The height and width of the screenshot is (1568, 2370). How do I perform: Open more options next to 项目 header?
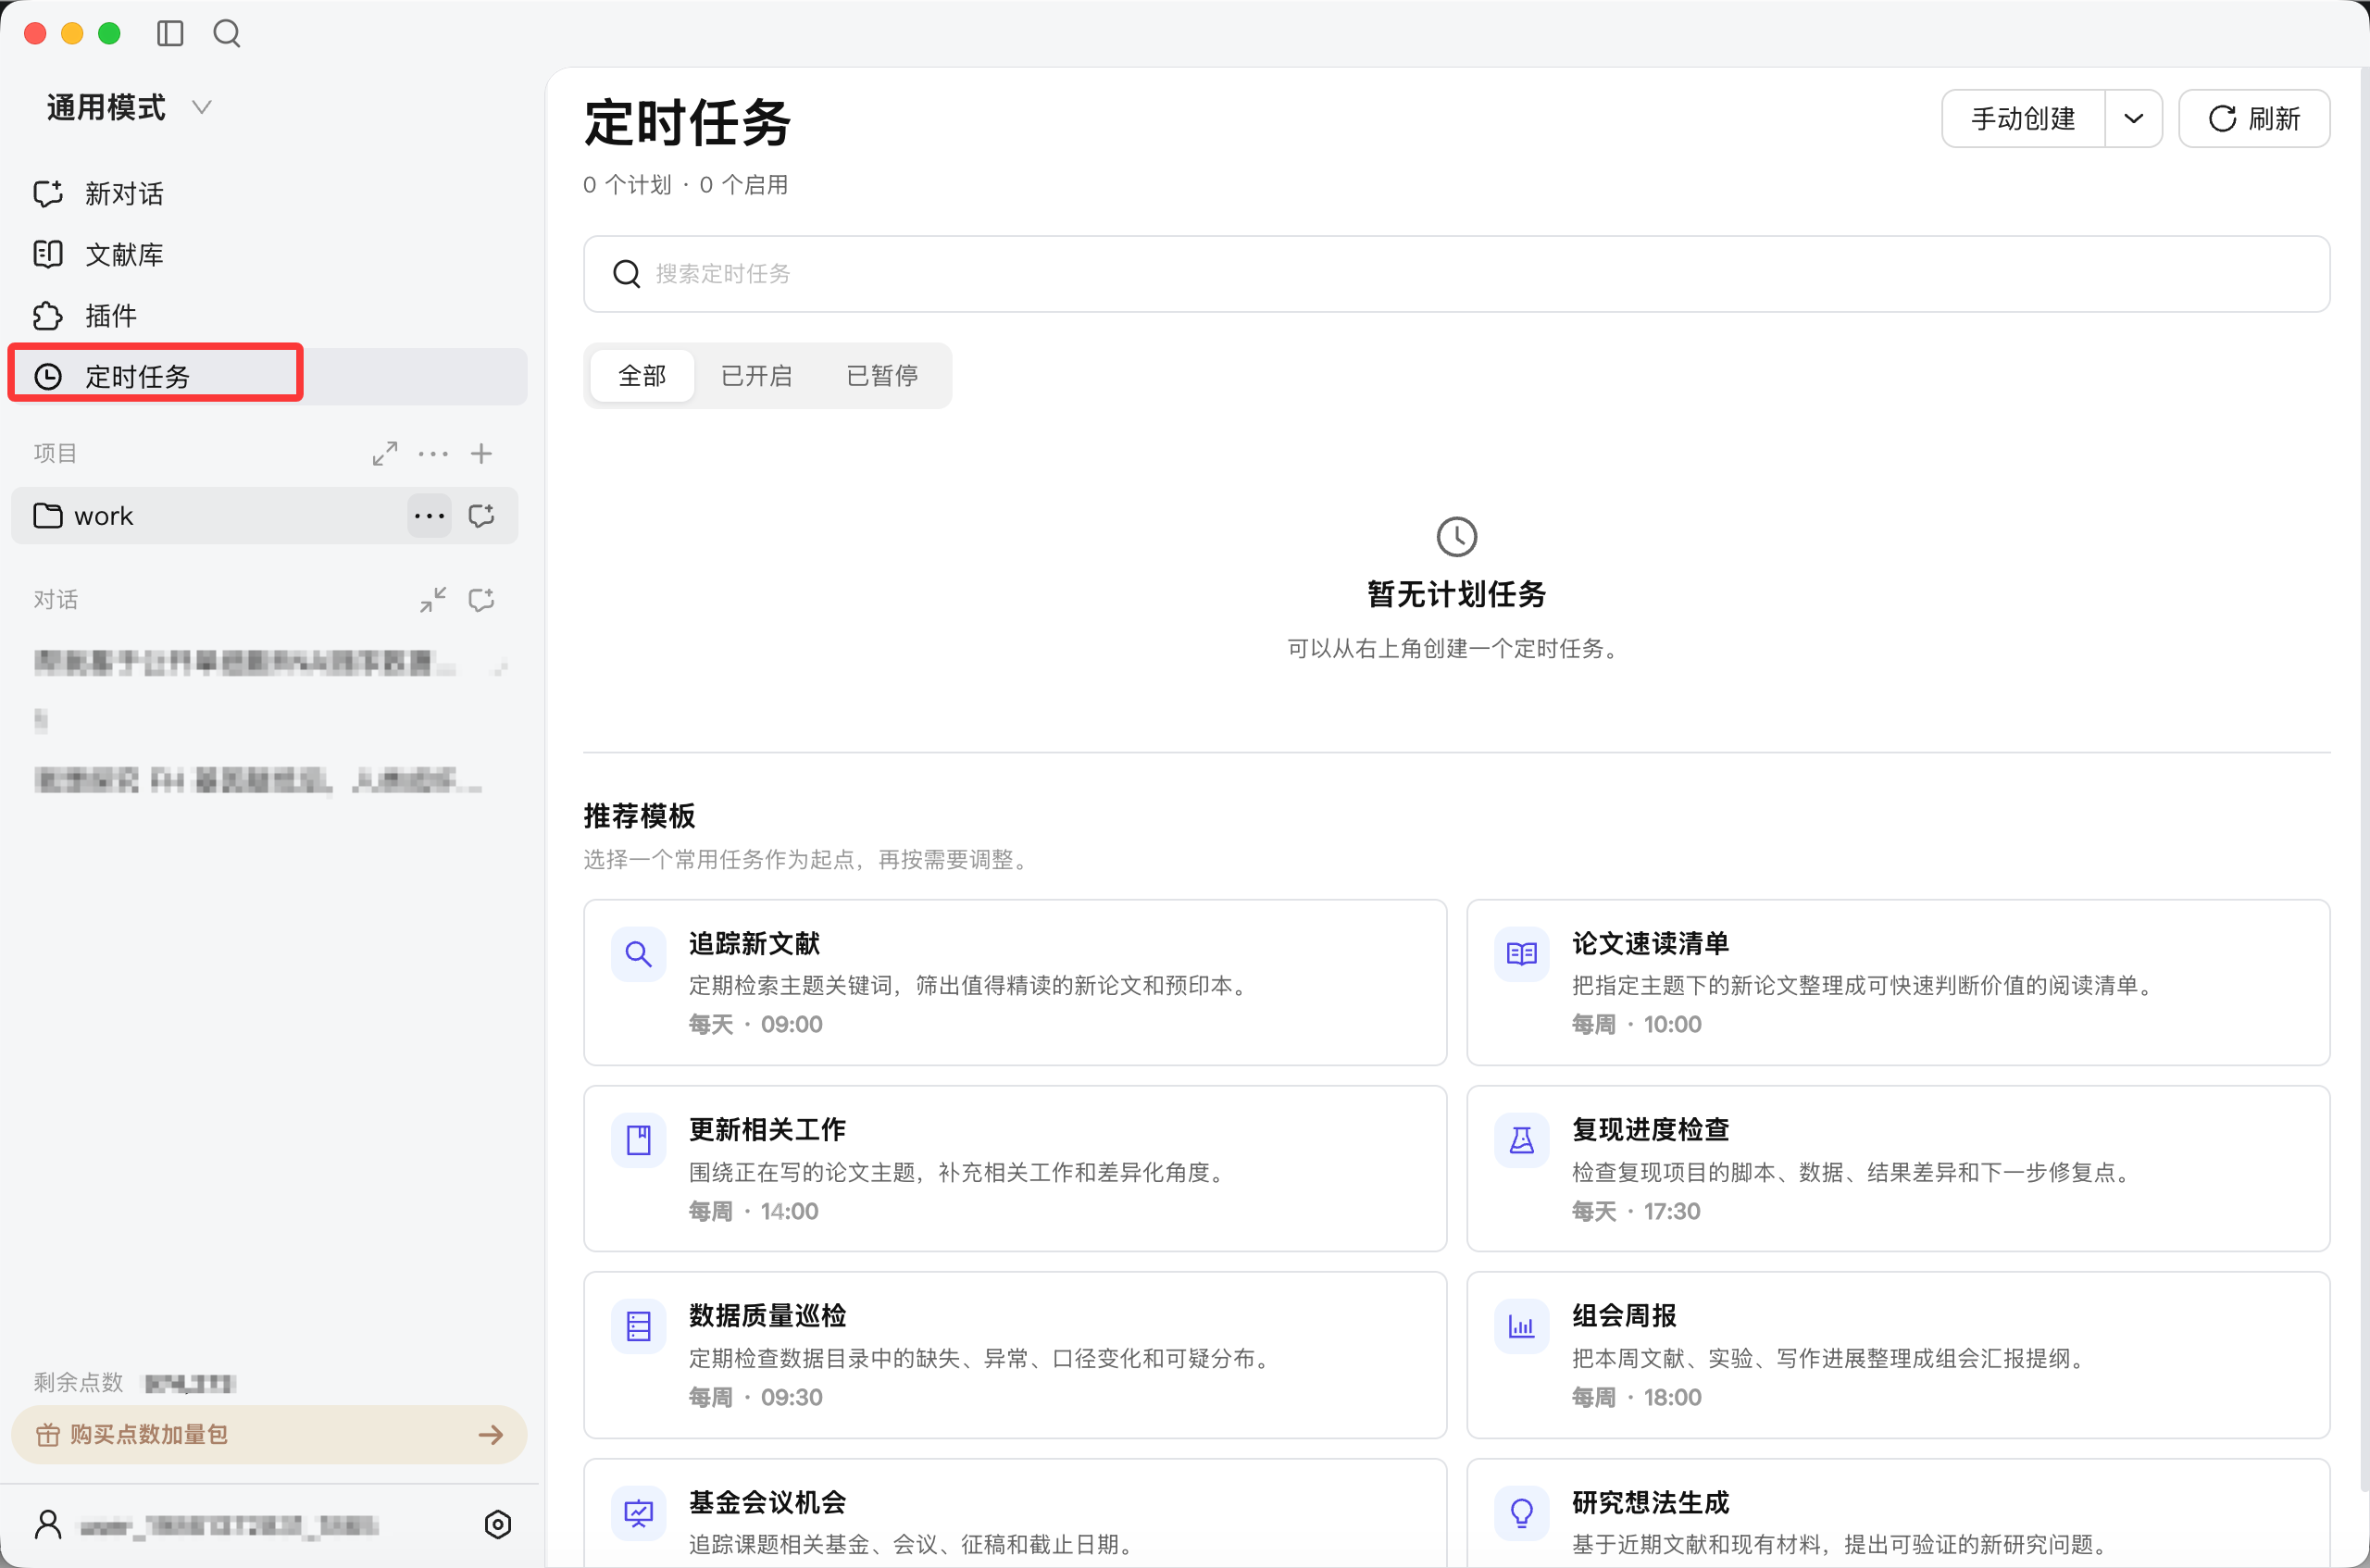point(433,453)
